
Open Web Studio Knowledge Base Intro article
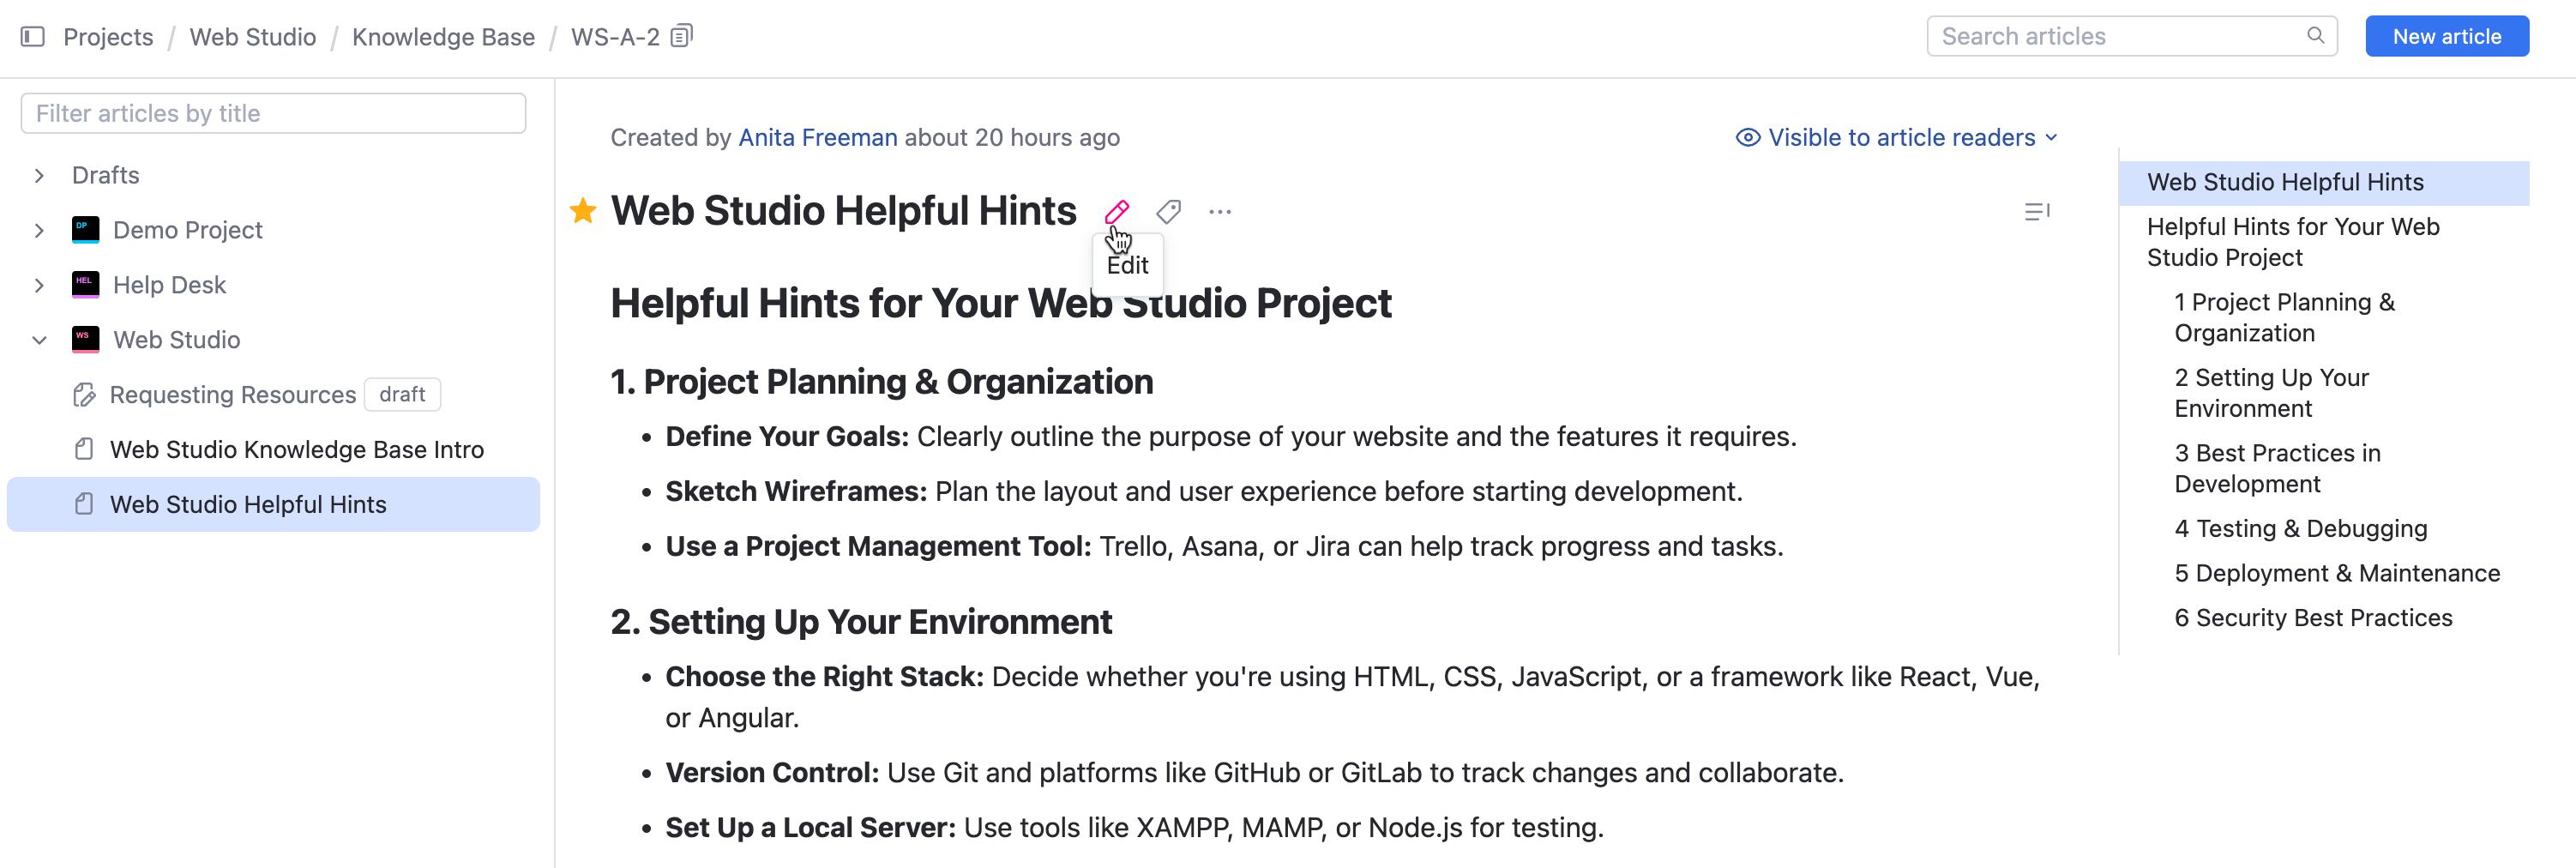(296, 450)
